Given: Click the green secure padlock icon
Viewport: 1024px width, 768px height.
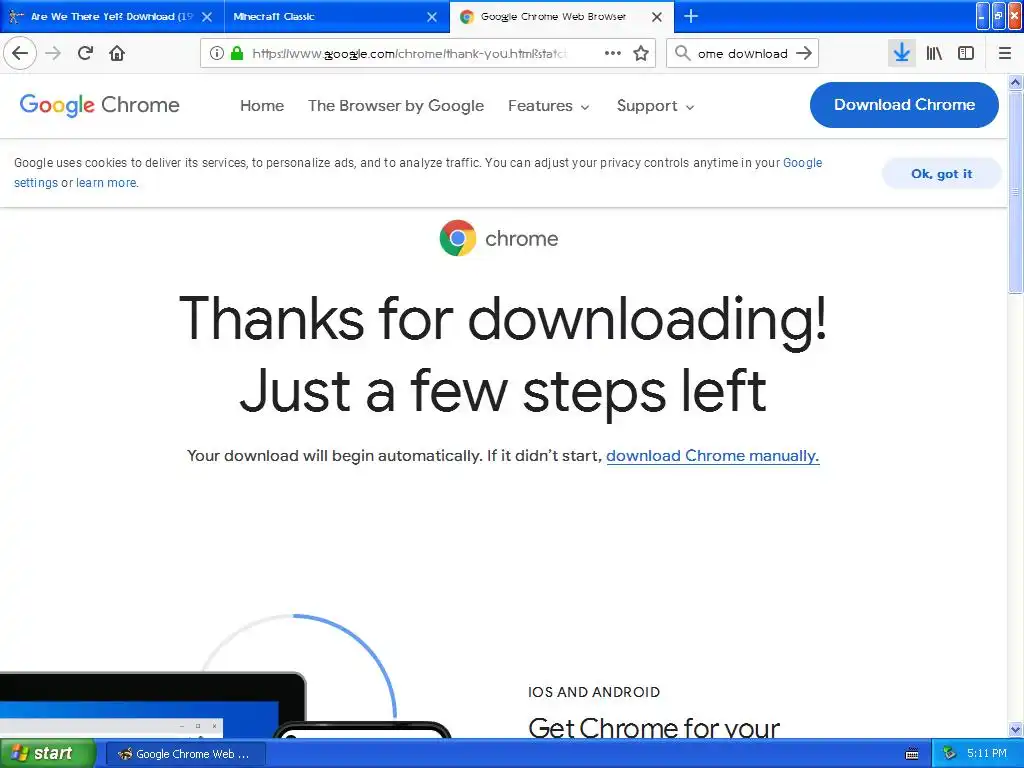Looking at the screenshot, I should 236,54.
